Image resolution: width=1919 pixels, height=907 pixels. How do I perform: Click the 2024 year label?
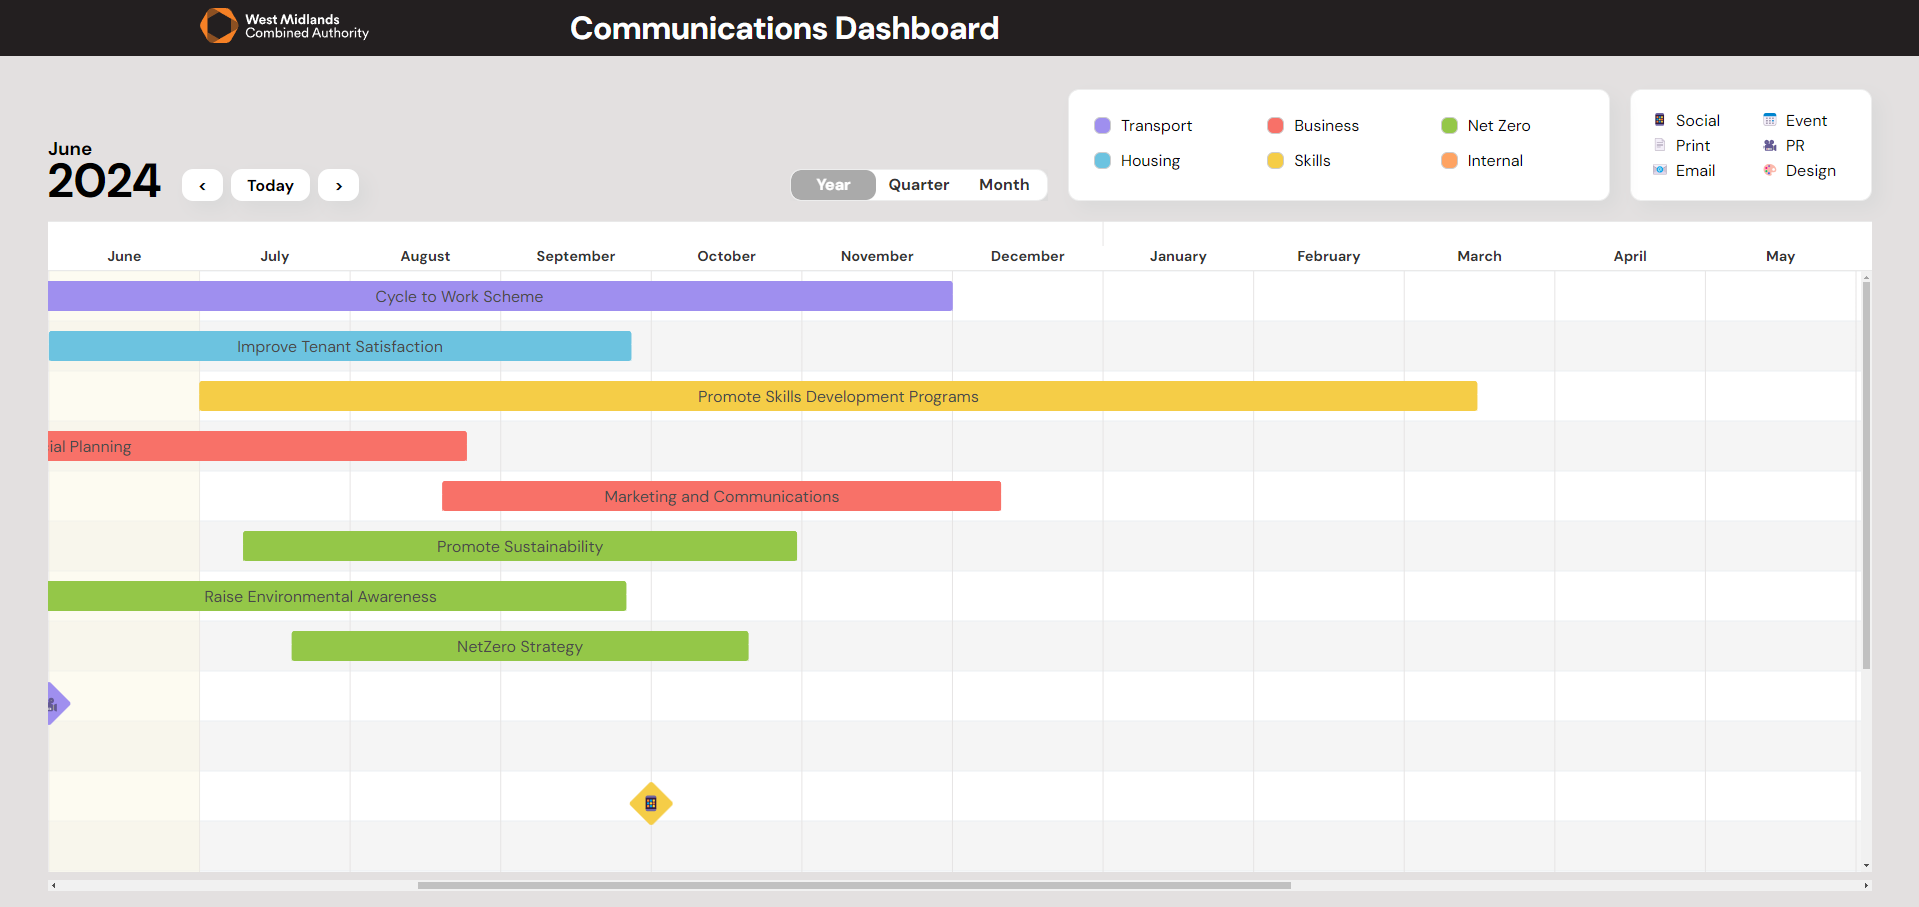[x=104, y=181]
